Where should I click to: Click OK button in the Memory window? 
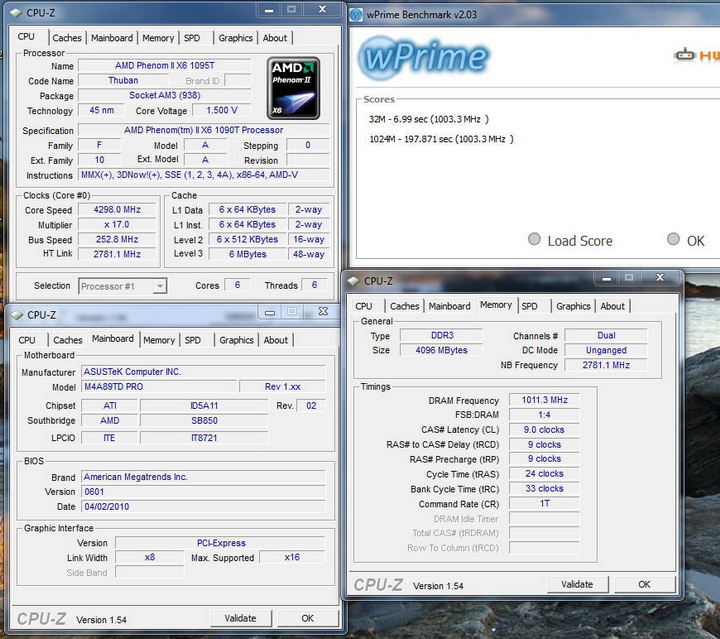coord(644,584)
